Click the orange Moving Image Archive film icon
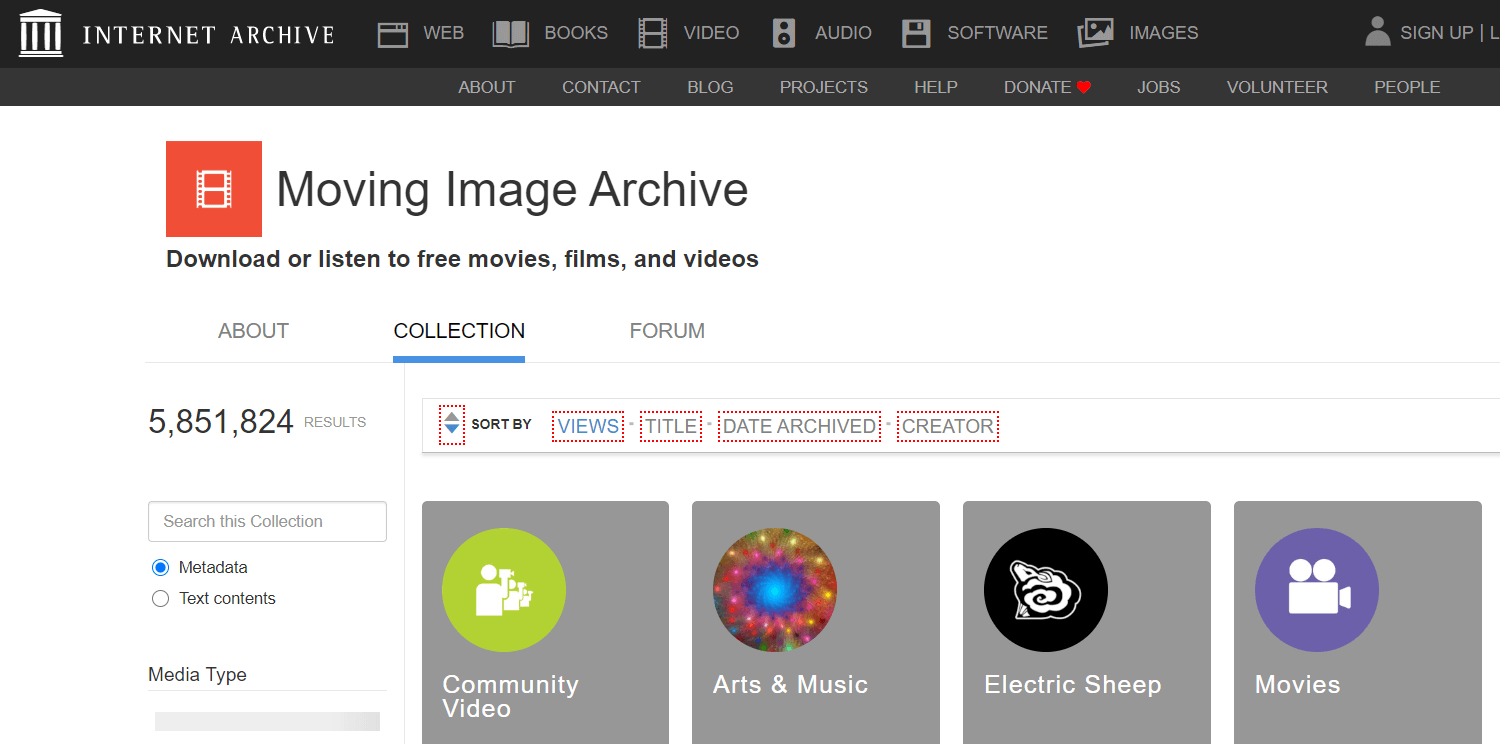The width and height of the screenshot is (1500, 744). coord(214,189)
